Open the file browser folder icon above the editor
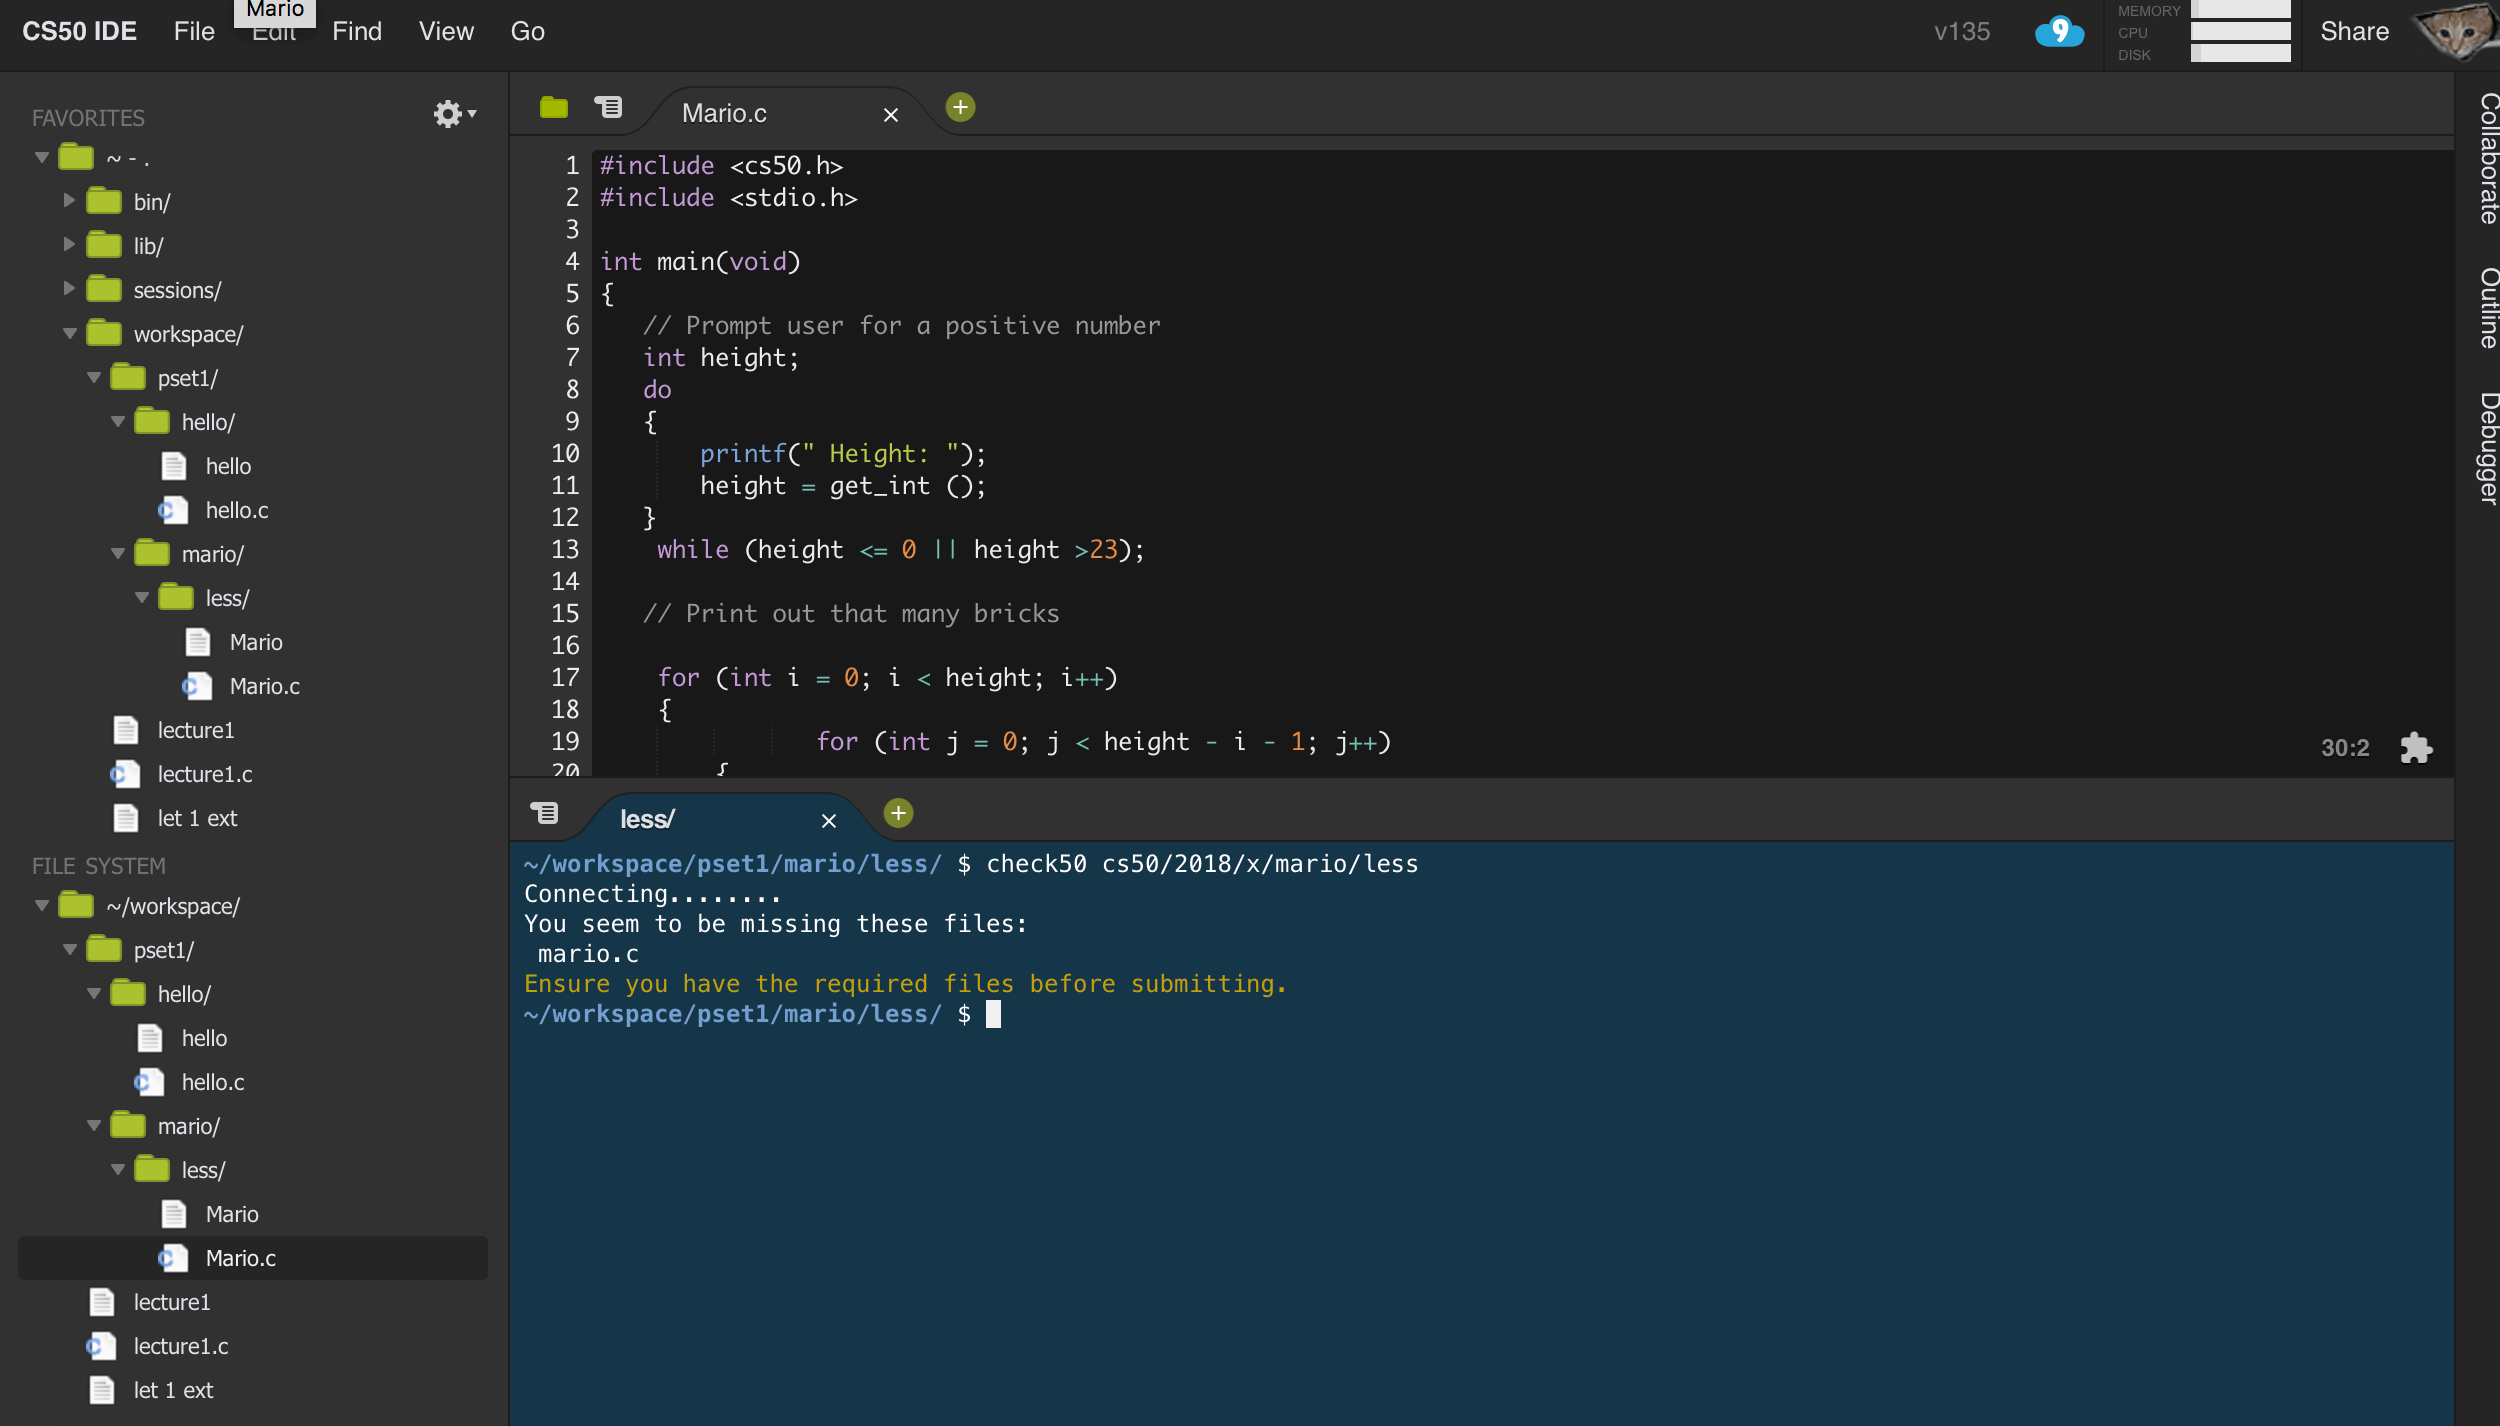 coord(551,108)
